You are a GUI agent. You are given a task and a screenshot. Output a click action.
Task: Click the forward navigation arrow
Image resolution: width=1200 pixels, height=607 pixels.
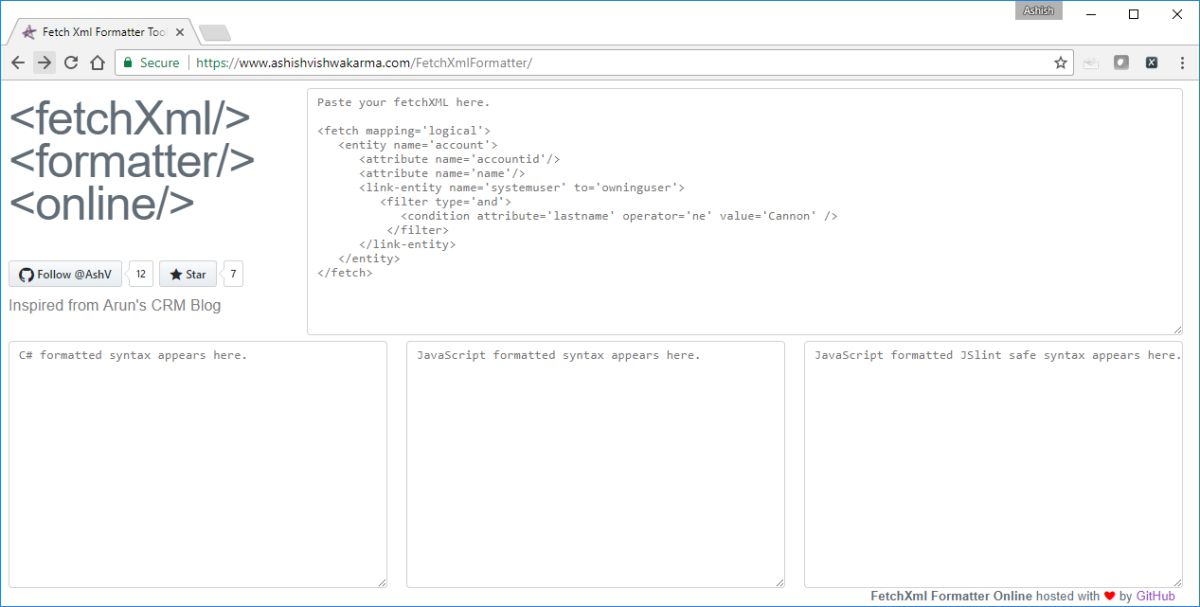pos(44,62)
